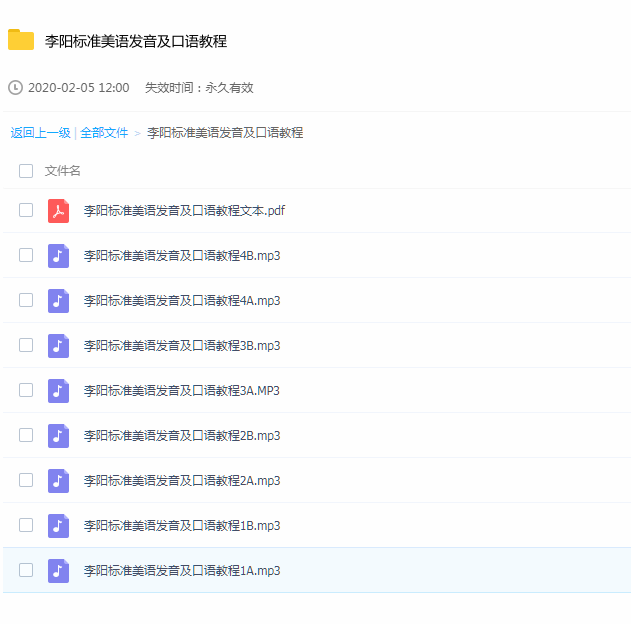
Task: Go back via 返回上一级 link
Action: pos(40,133)
